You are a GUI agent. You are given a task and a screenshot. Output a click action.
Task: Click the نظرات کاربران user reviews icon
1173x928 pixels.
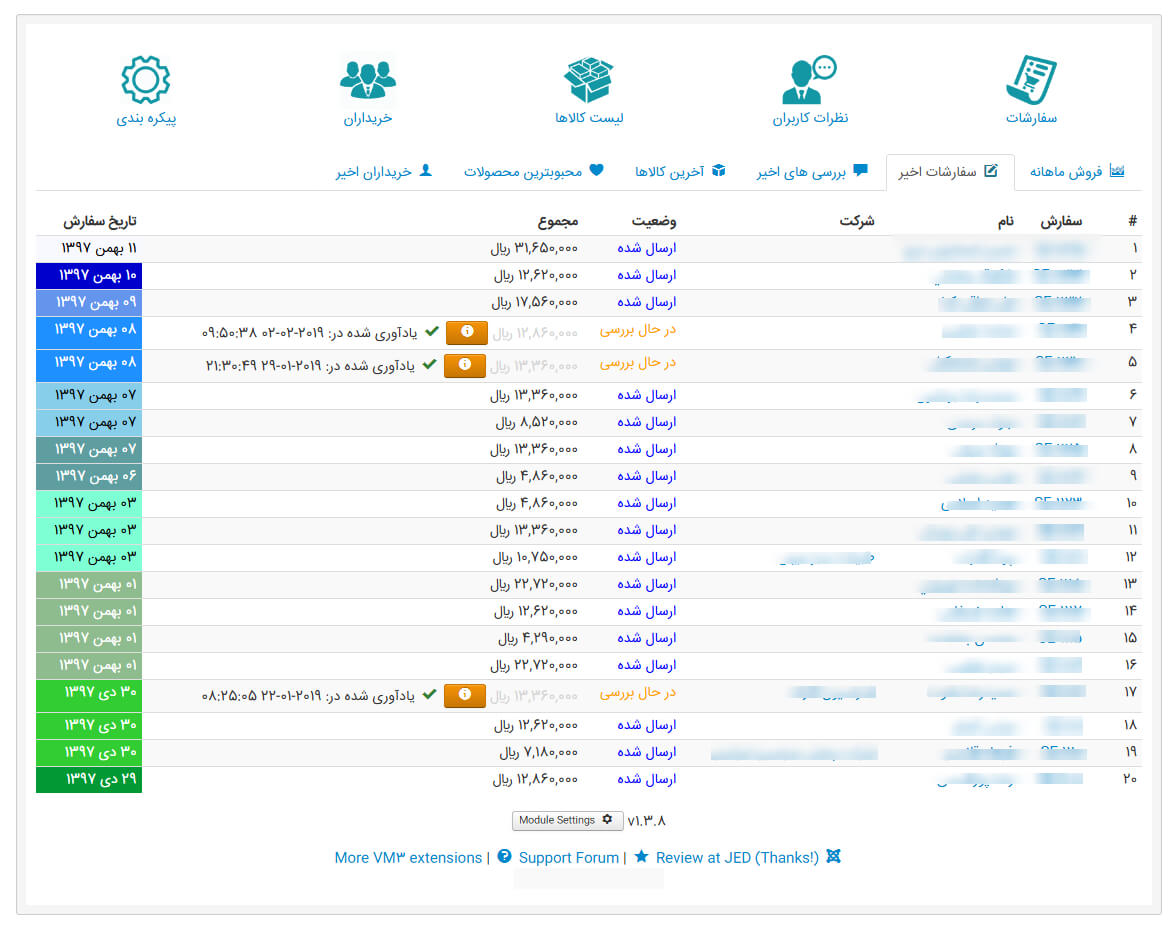(x=809, y=80)
